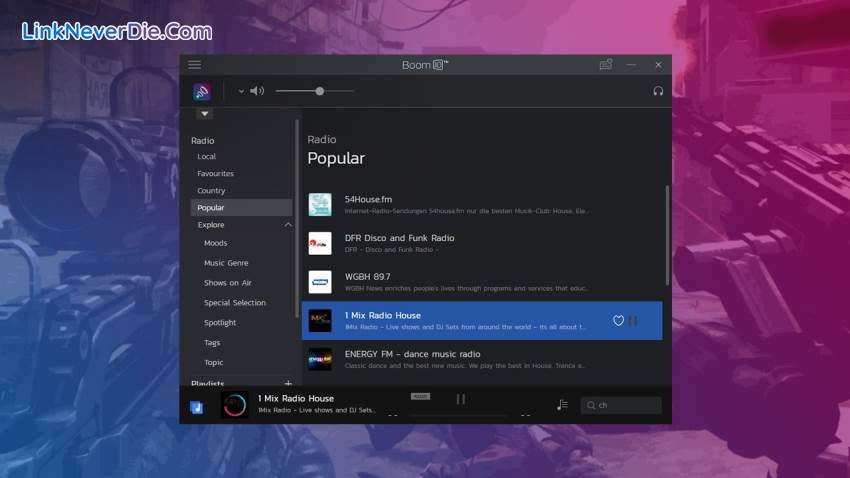Mute audio using the speaker icon
The width and height of the screenshot is (850, 478).
[x=257, y=91]
